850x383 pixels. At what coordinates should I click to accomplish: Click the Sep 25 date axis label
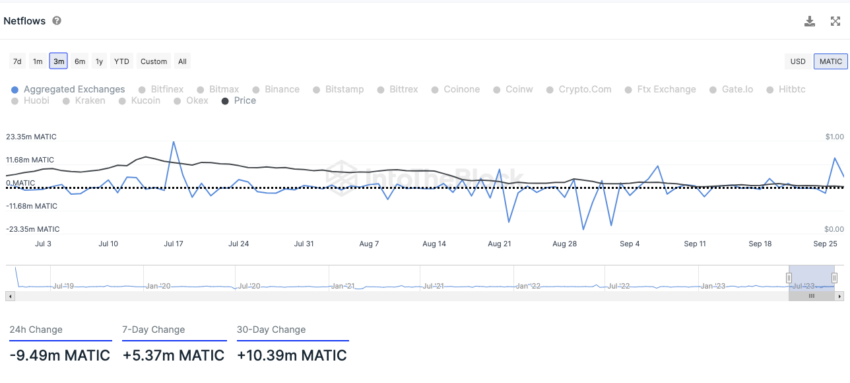pos(826,244)
